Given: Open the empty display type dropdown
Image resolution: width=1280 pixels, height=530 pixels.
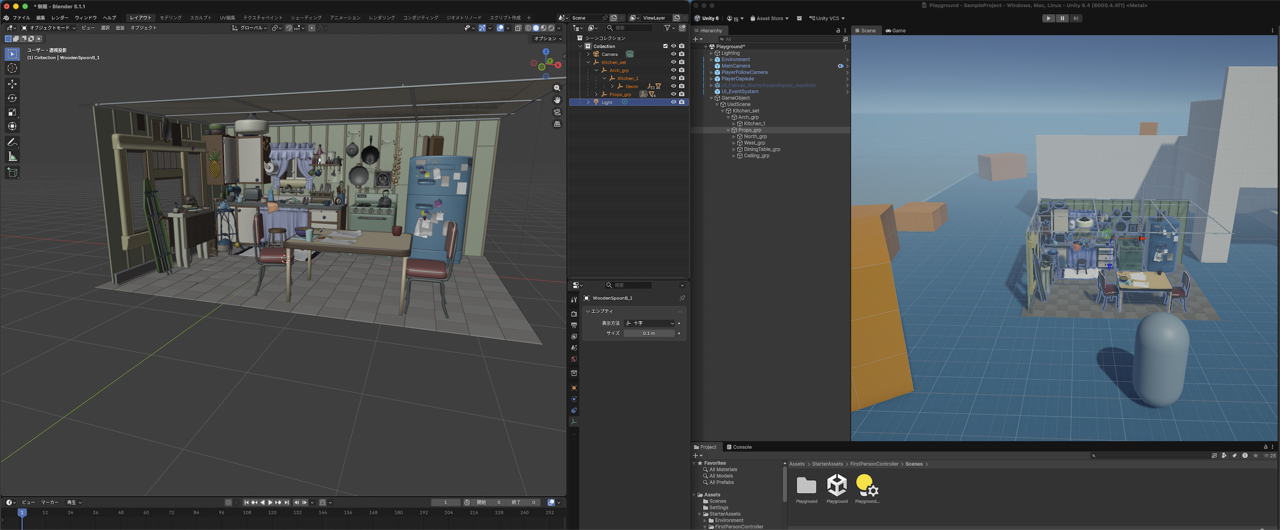Looking at the screenshot, I should click(x=651, y=323).
